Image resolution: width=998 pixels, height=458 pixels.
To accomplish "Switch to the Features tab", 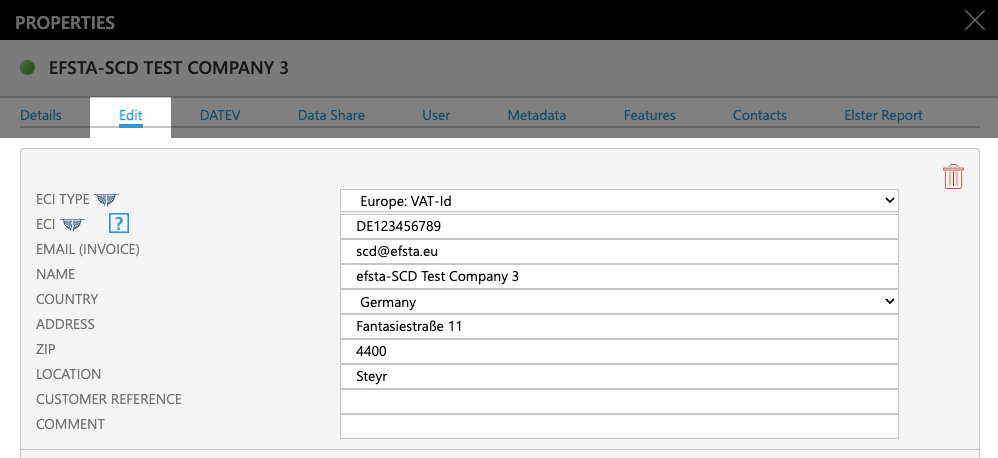I will pyautogui.click(x=649, y=115).
